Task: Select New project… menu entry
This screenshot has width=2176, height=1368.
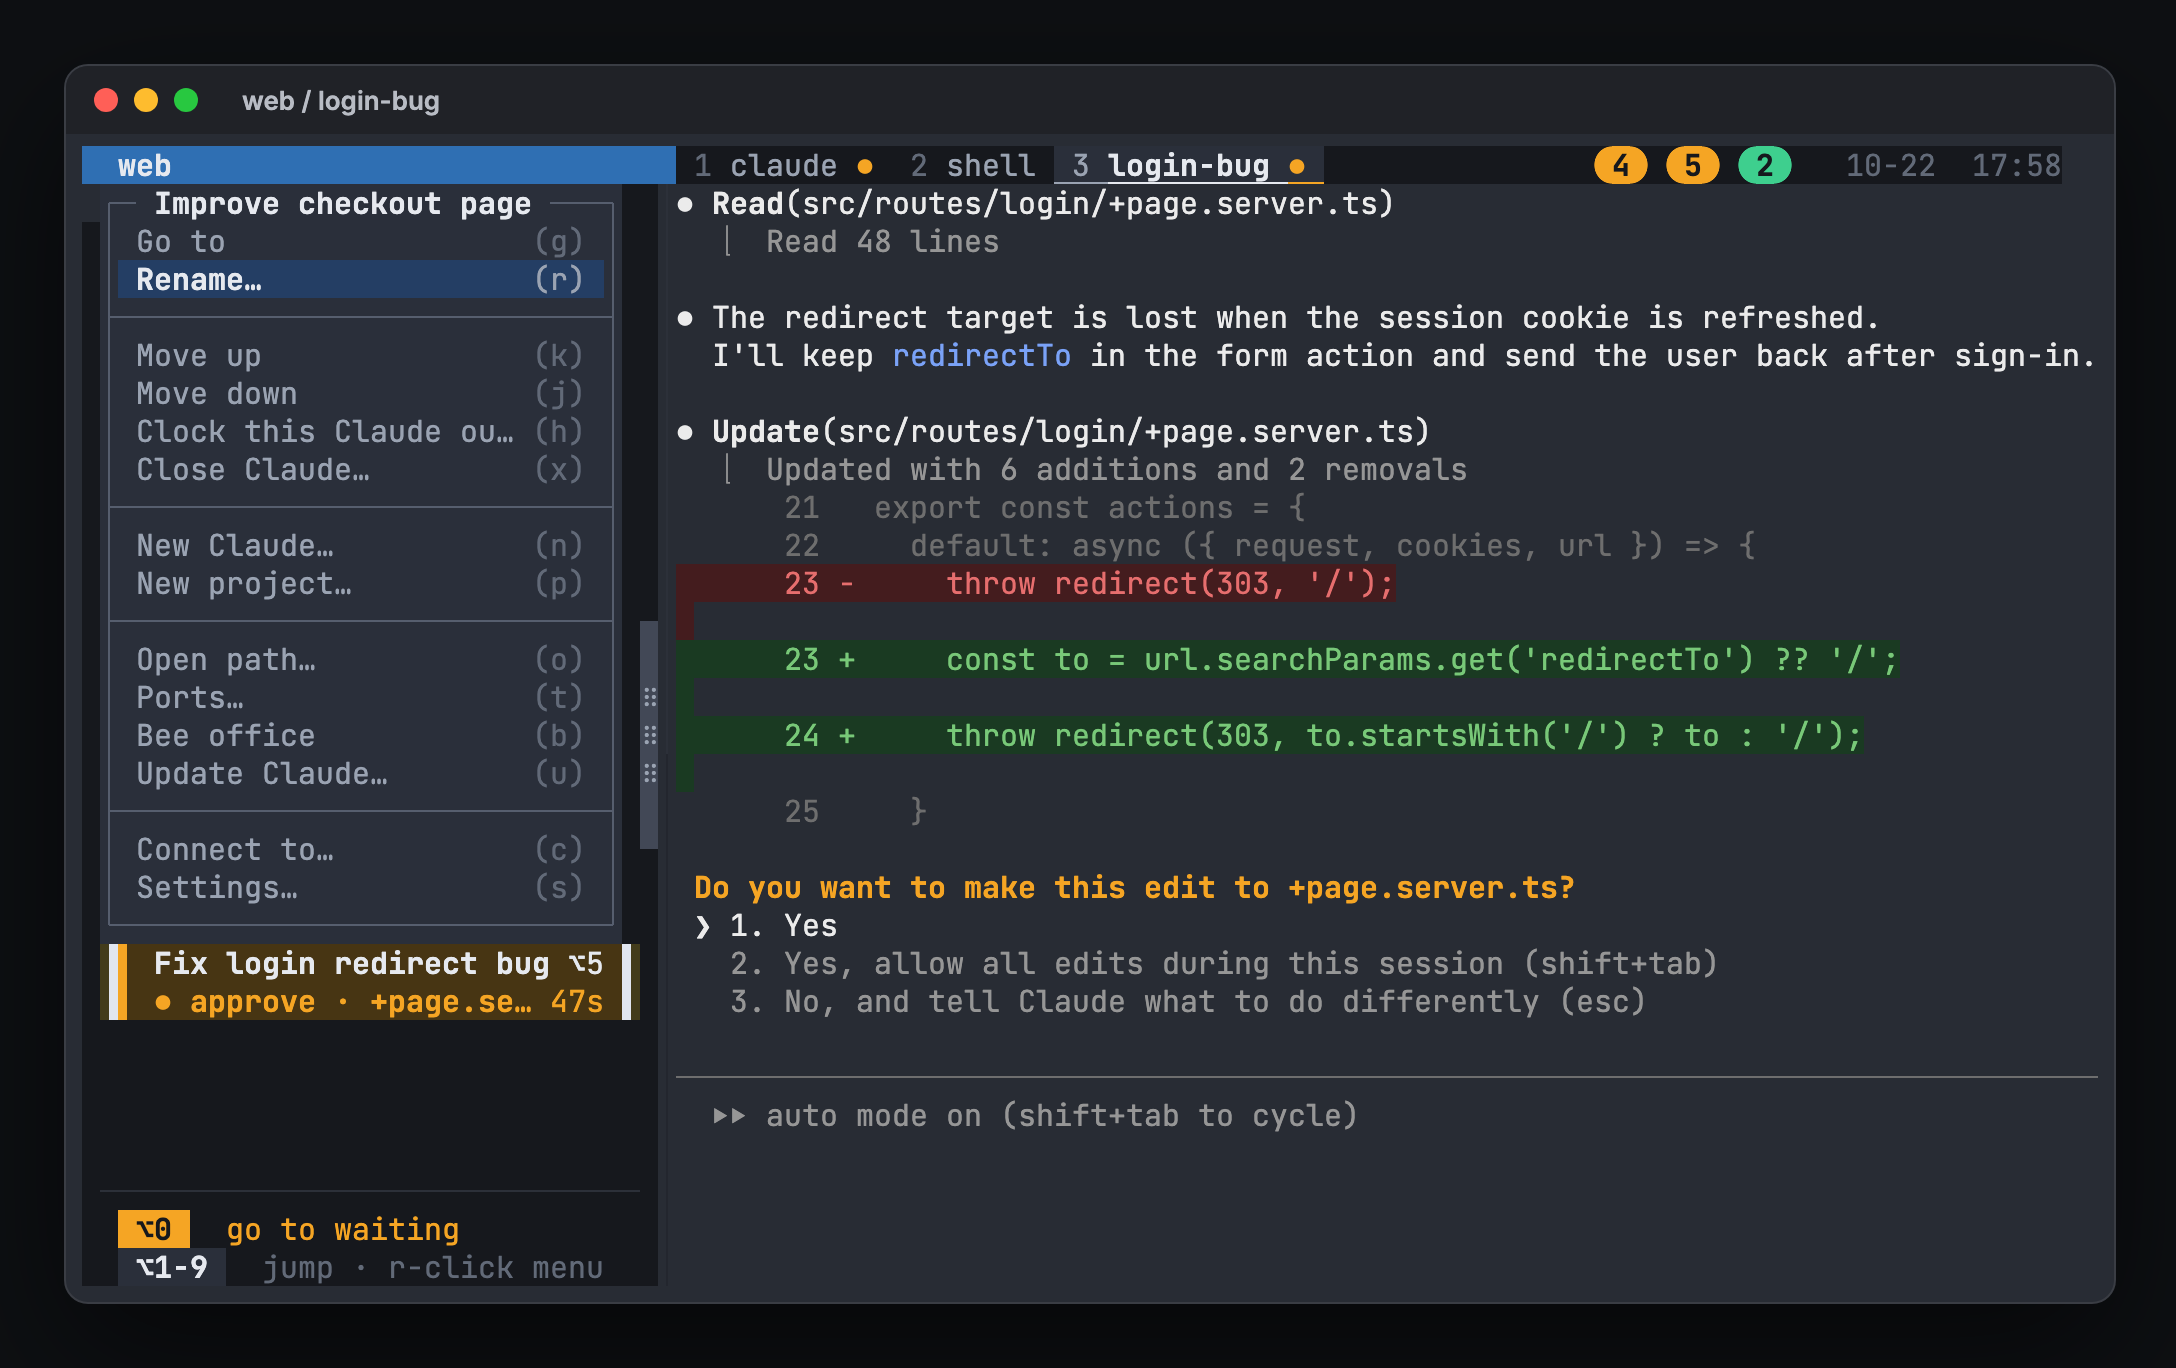Action: (x=360, y=584)
